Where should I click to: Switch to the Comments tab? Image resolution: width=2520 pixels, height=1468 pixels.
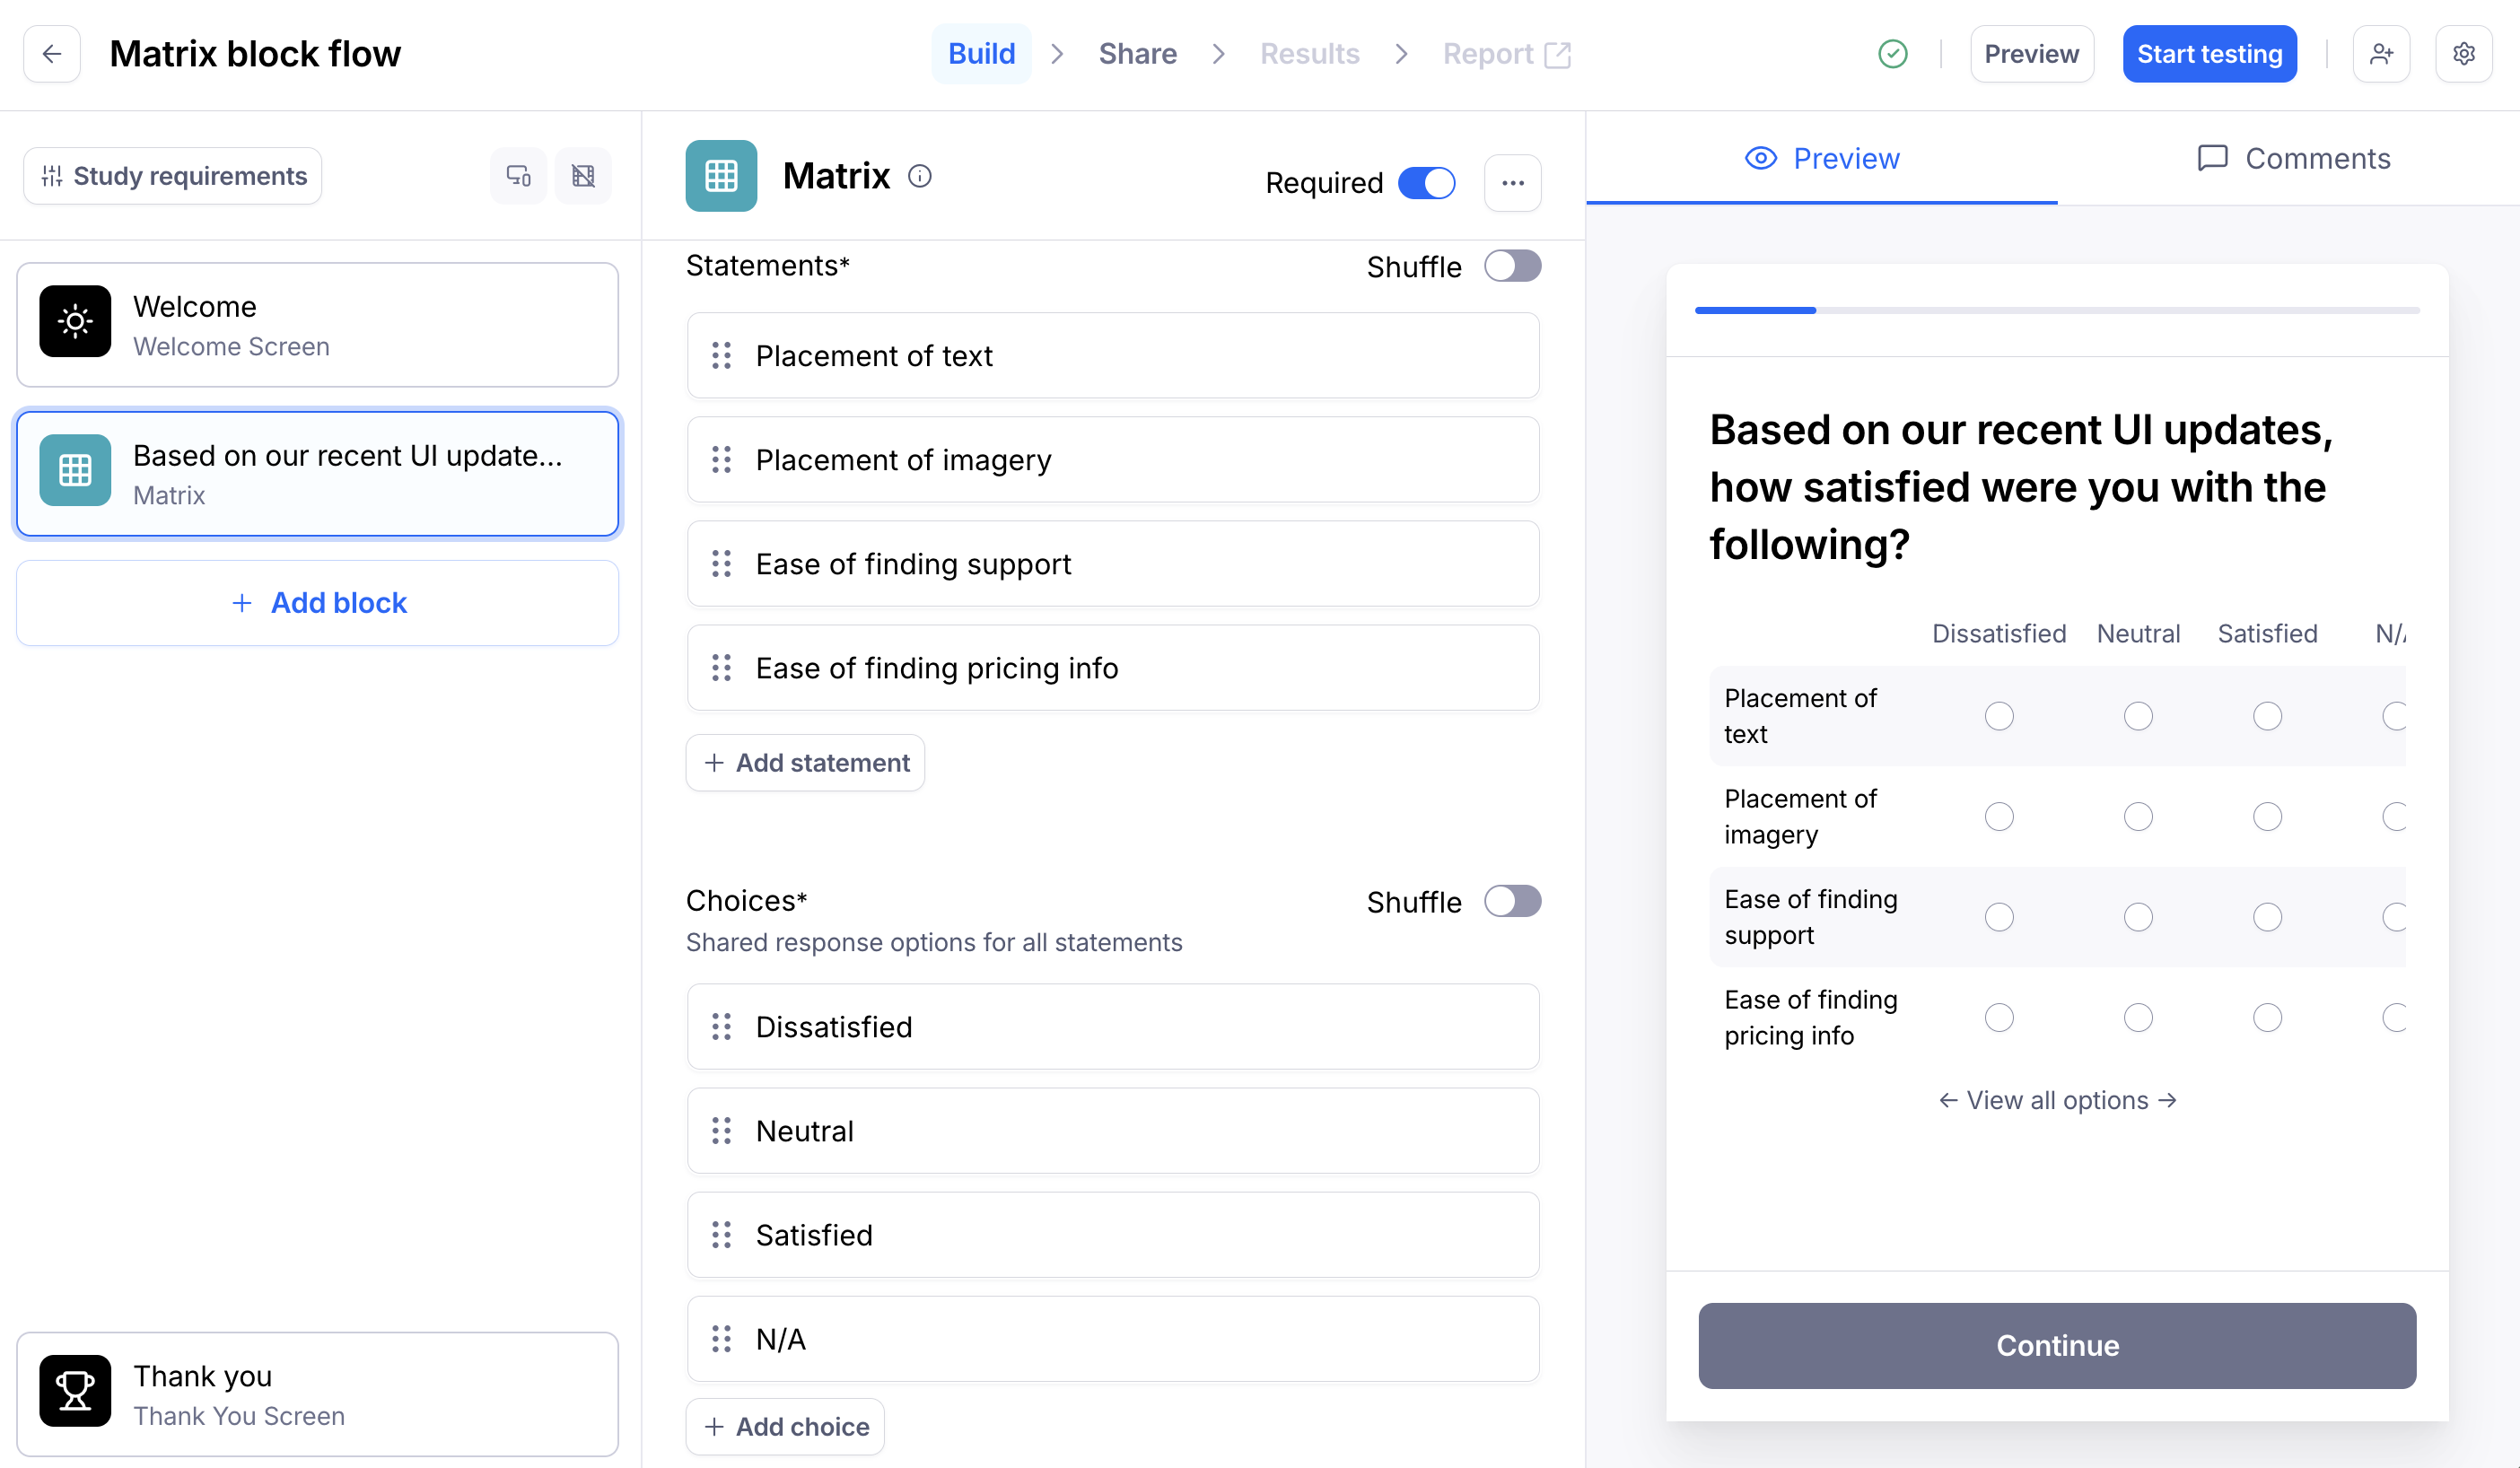(x=2293, y=159)
